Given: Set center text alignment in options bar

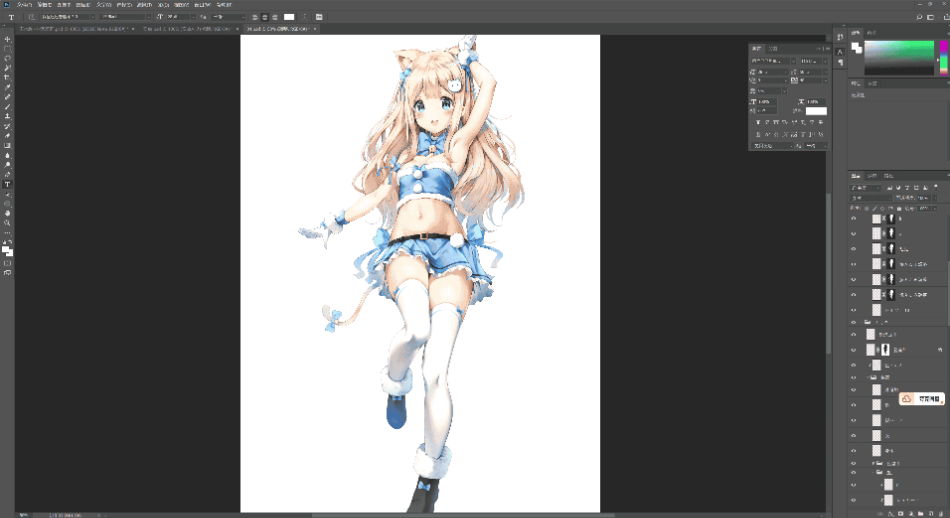Looking at the screenshot, I should pyautogui.click(x=265, y=17).
